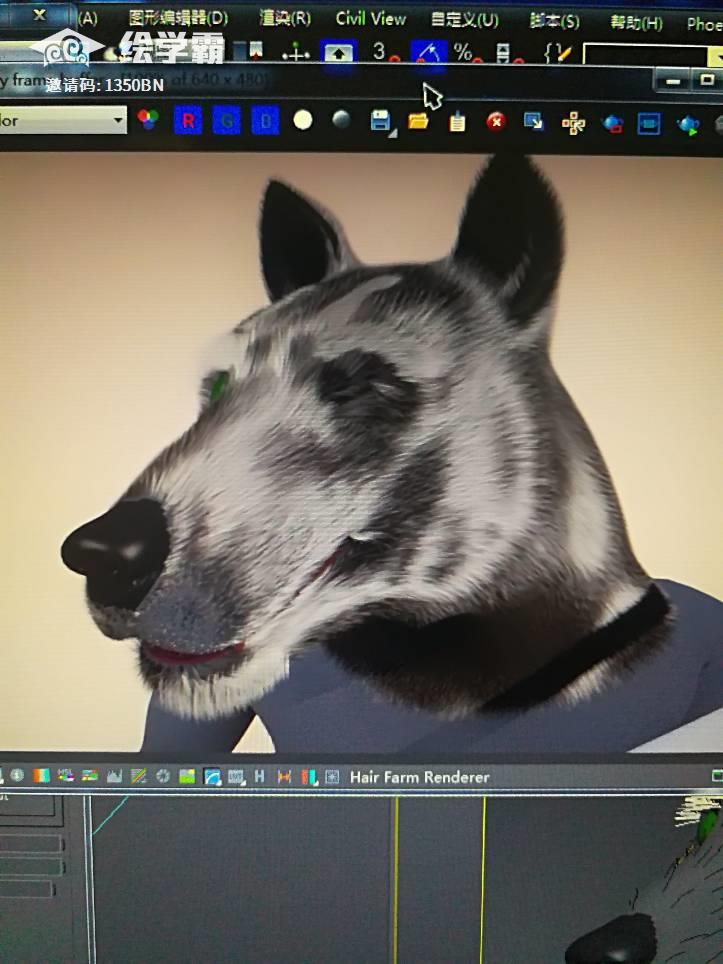Clear the image with red X icon
This screenshot has height=964, width=723.
point(496,121)
